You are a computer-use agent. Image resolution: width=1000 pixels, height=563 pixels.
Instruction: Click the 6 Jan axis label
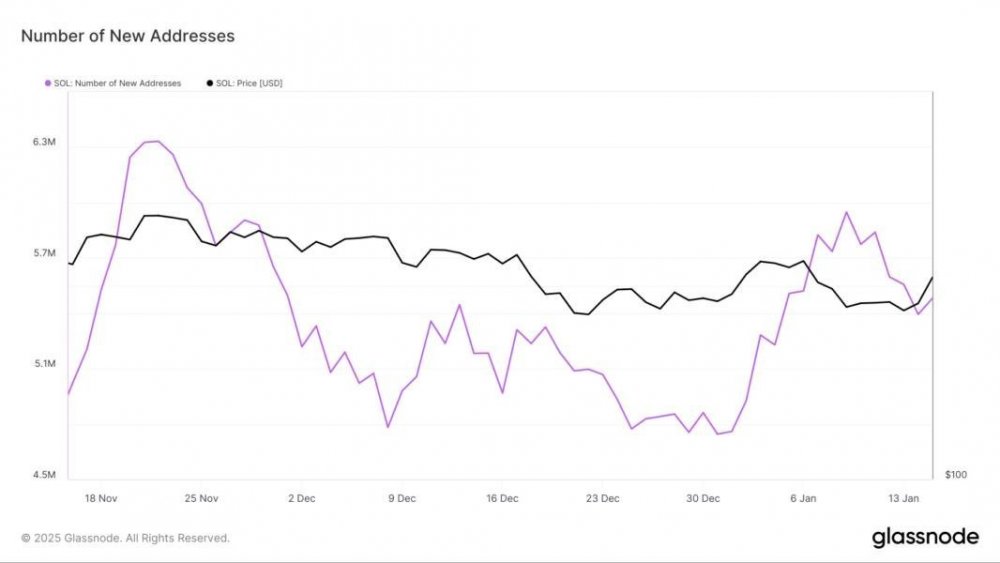click(804, 497)
